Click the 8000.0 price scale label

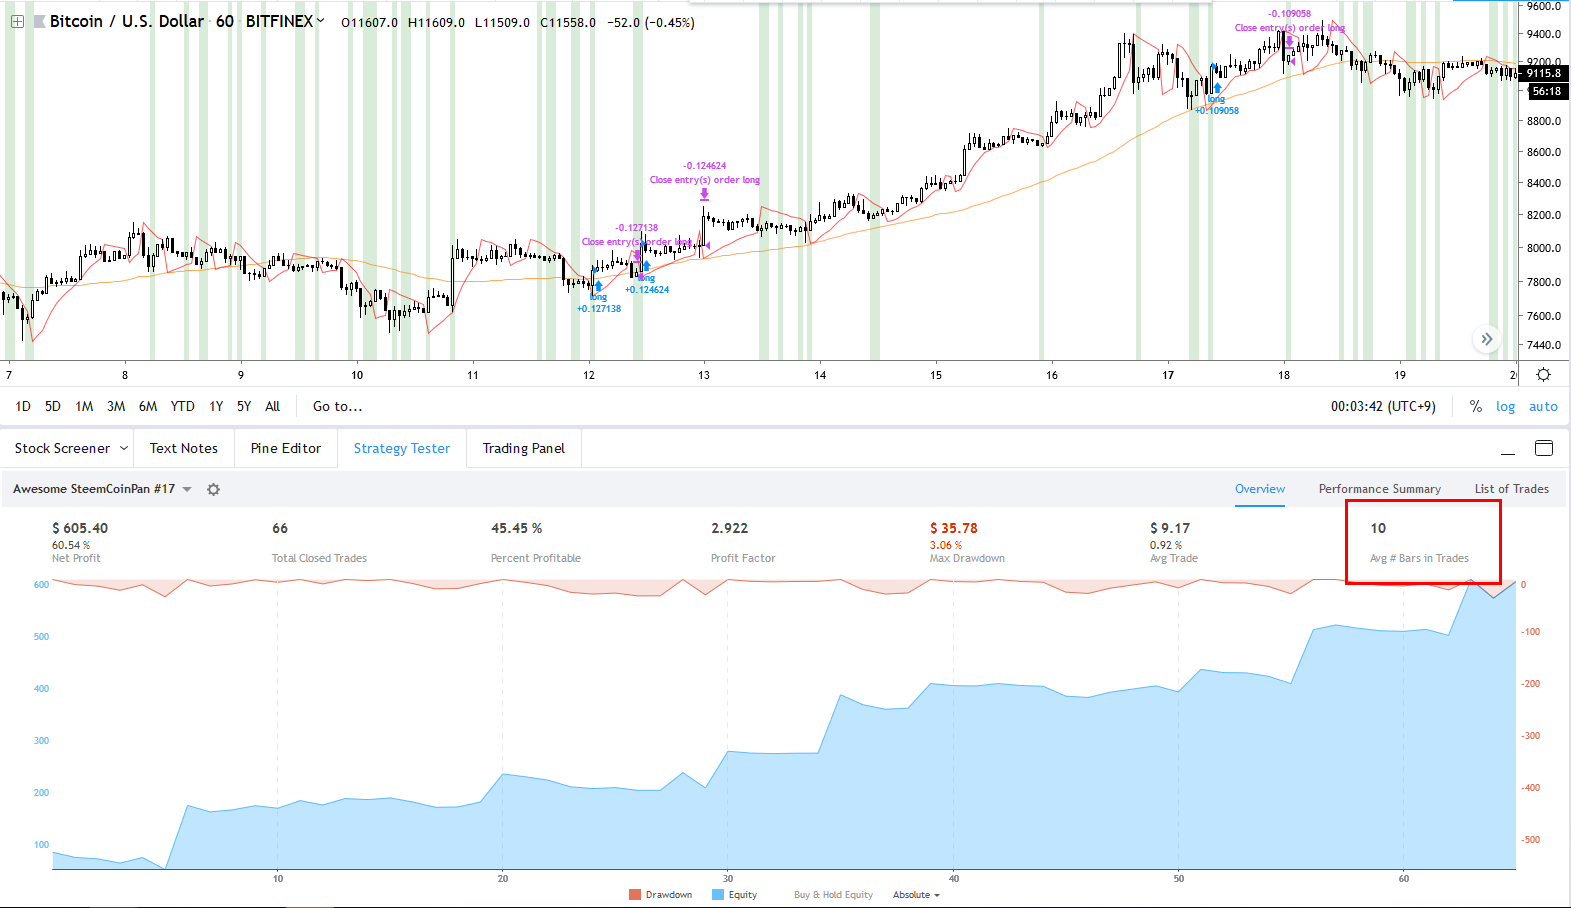coord(1544,248)
